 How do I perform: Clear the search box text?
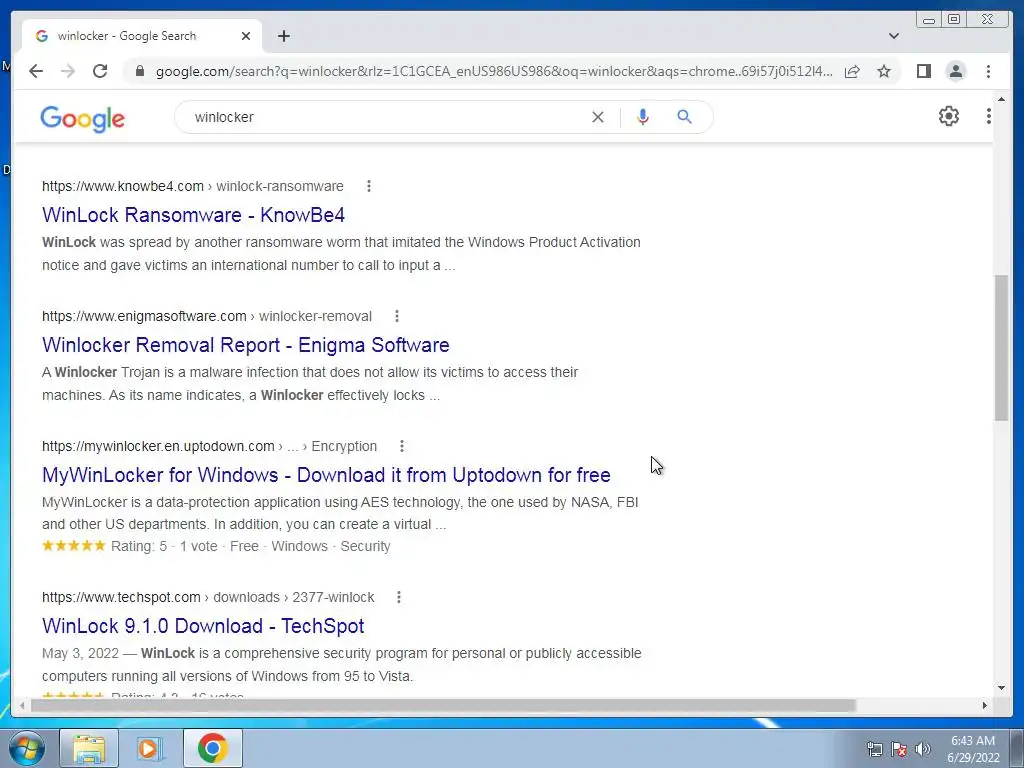coord(598,117)
